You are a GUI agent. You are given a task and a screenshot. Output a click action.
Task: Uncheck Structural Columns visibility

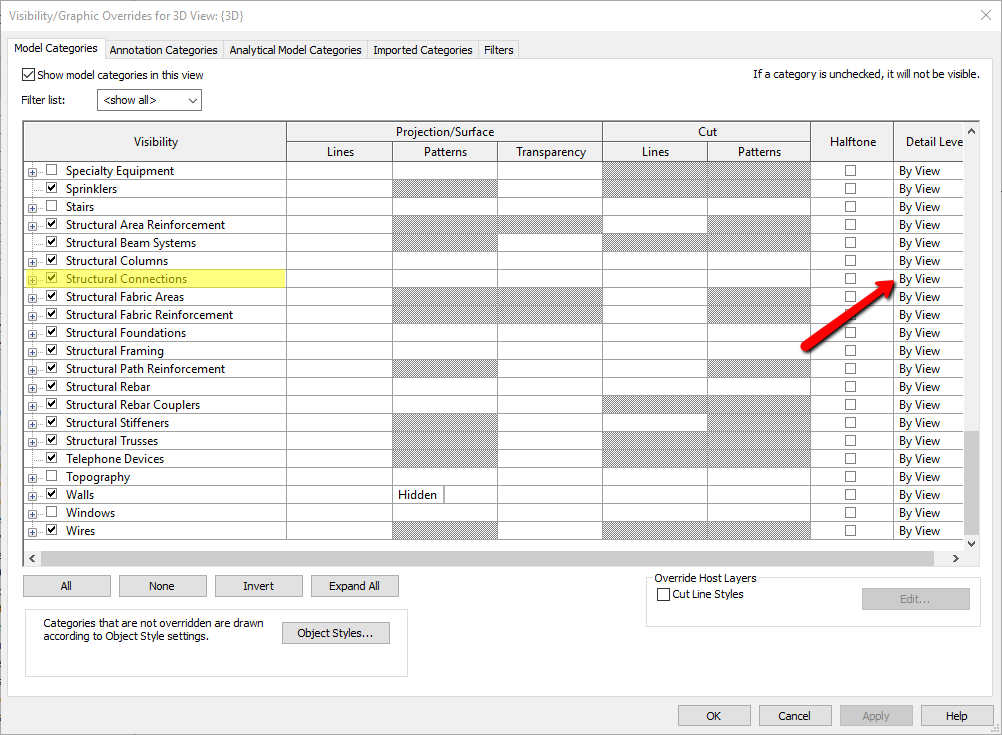click(52, 260)
